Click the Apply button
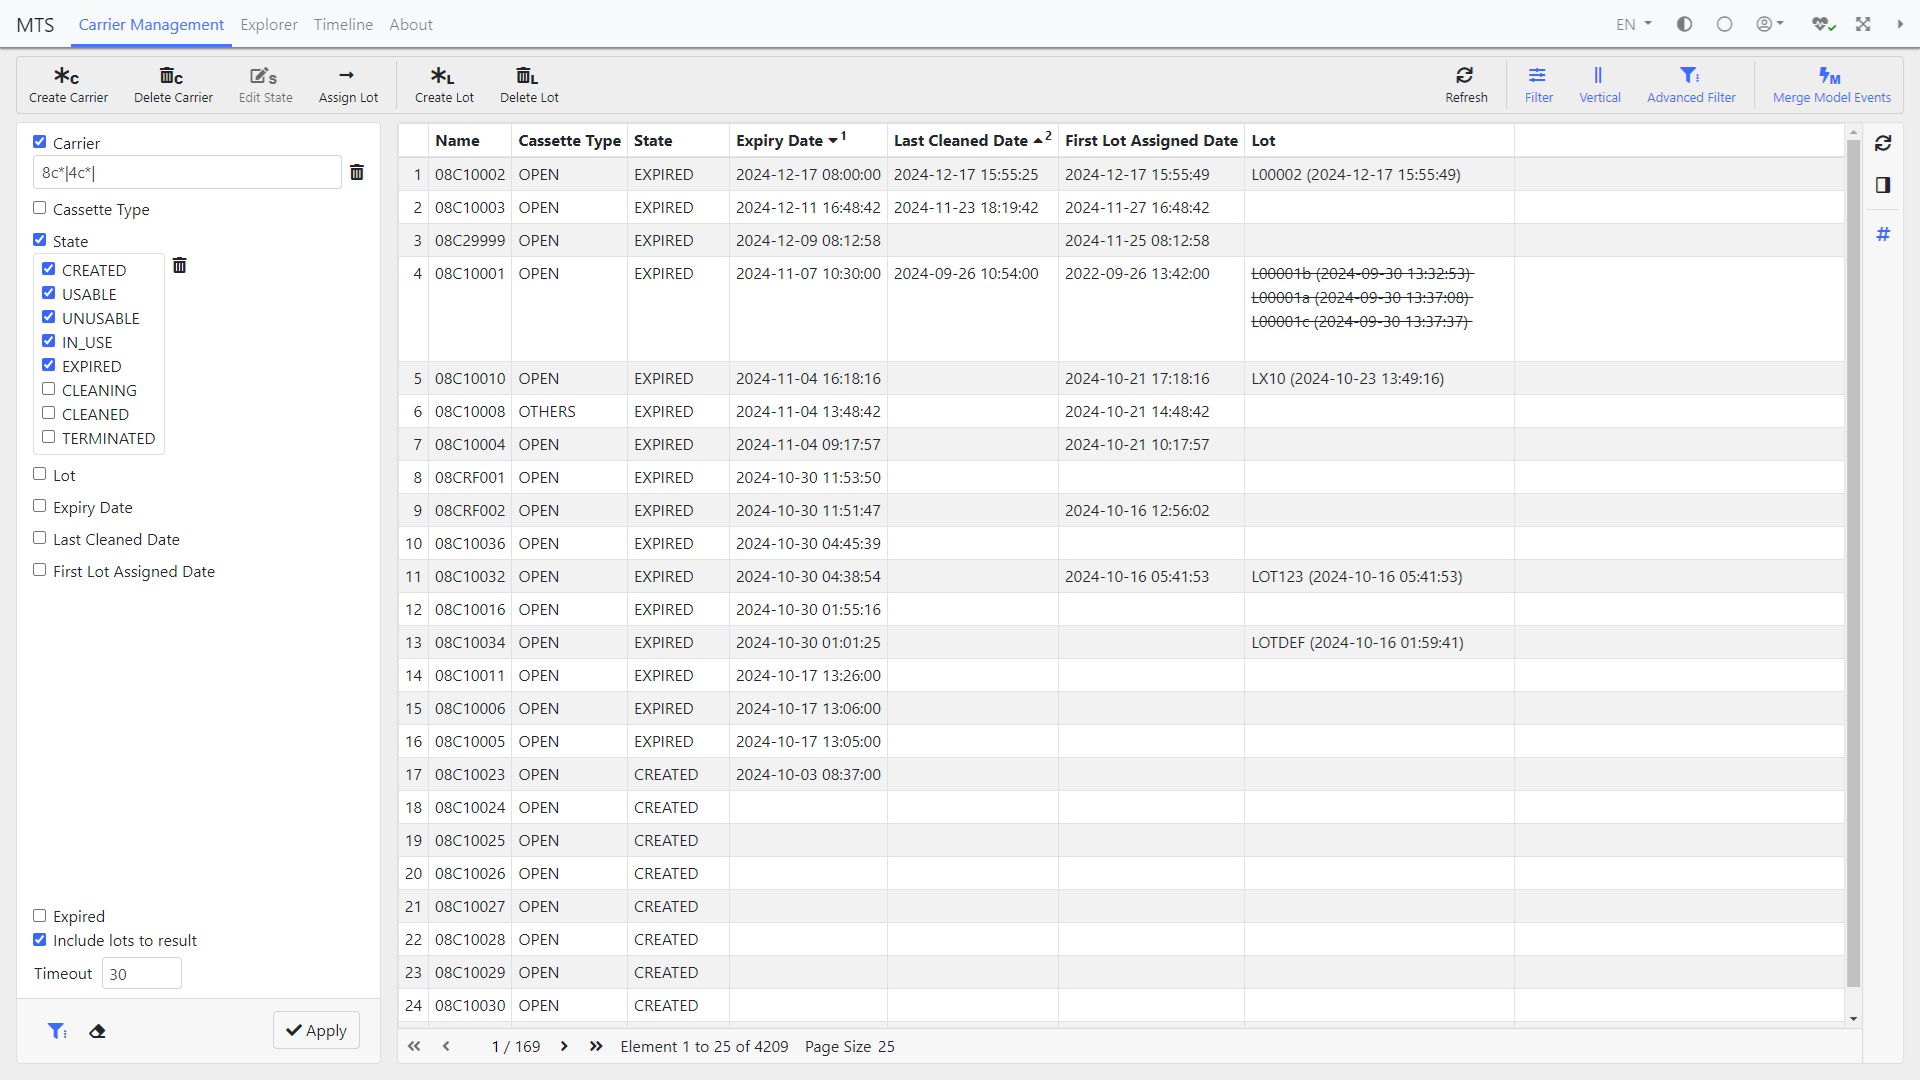 point(316,1030)
